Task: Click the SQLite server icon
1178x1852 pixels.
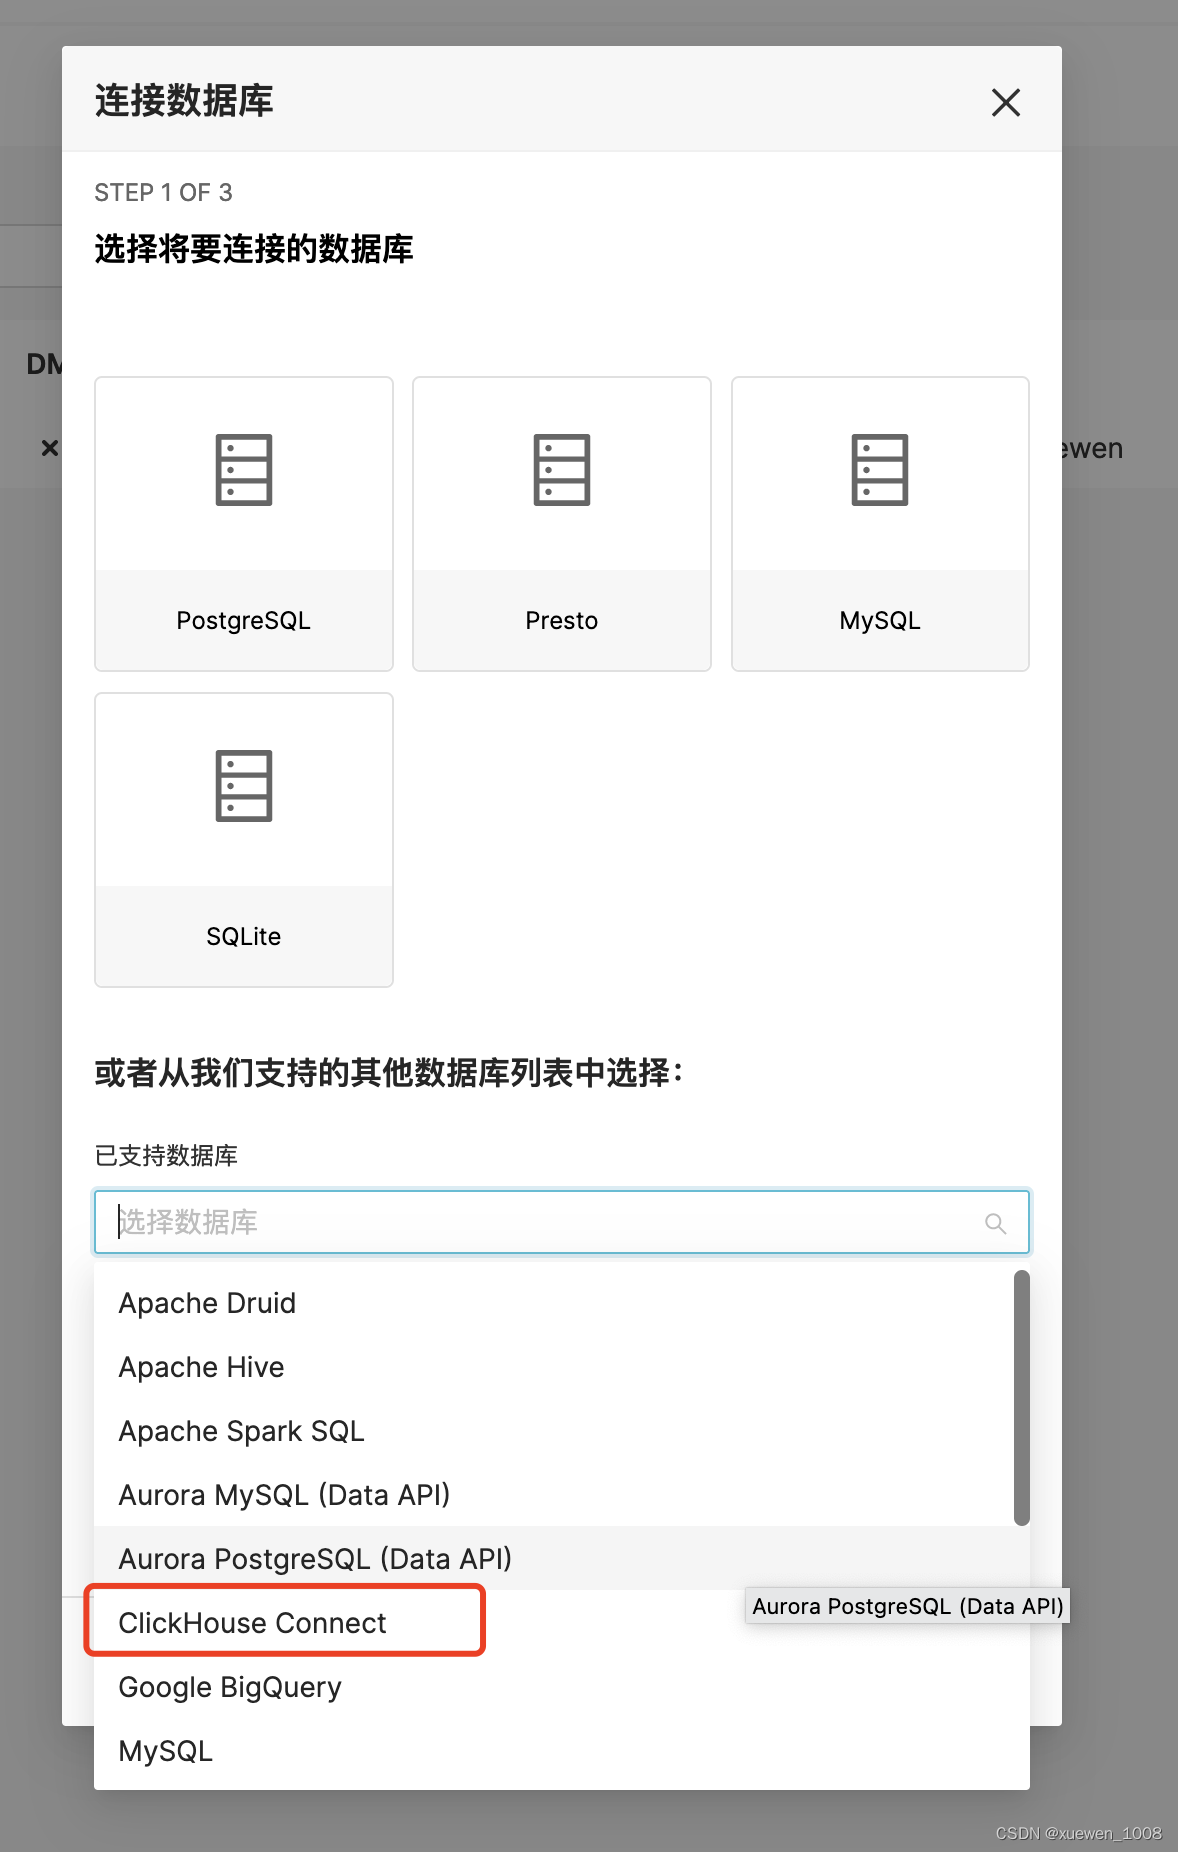Action: tap(244, 786)
